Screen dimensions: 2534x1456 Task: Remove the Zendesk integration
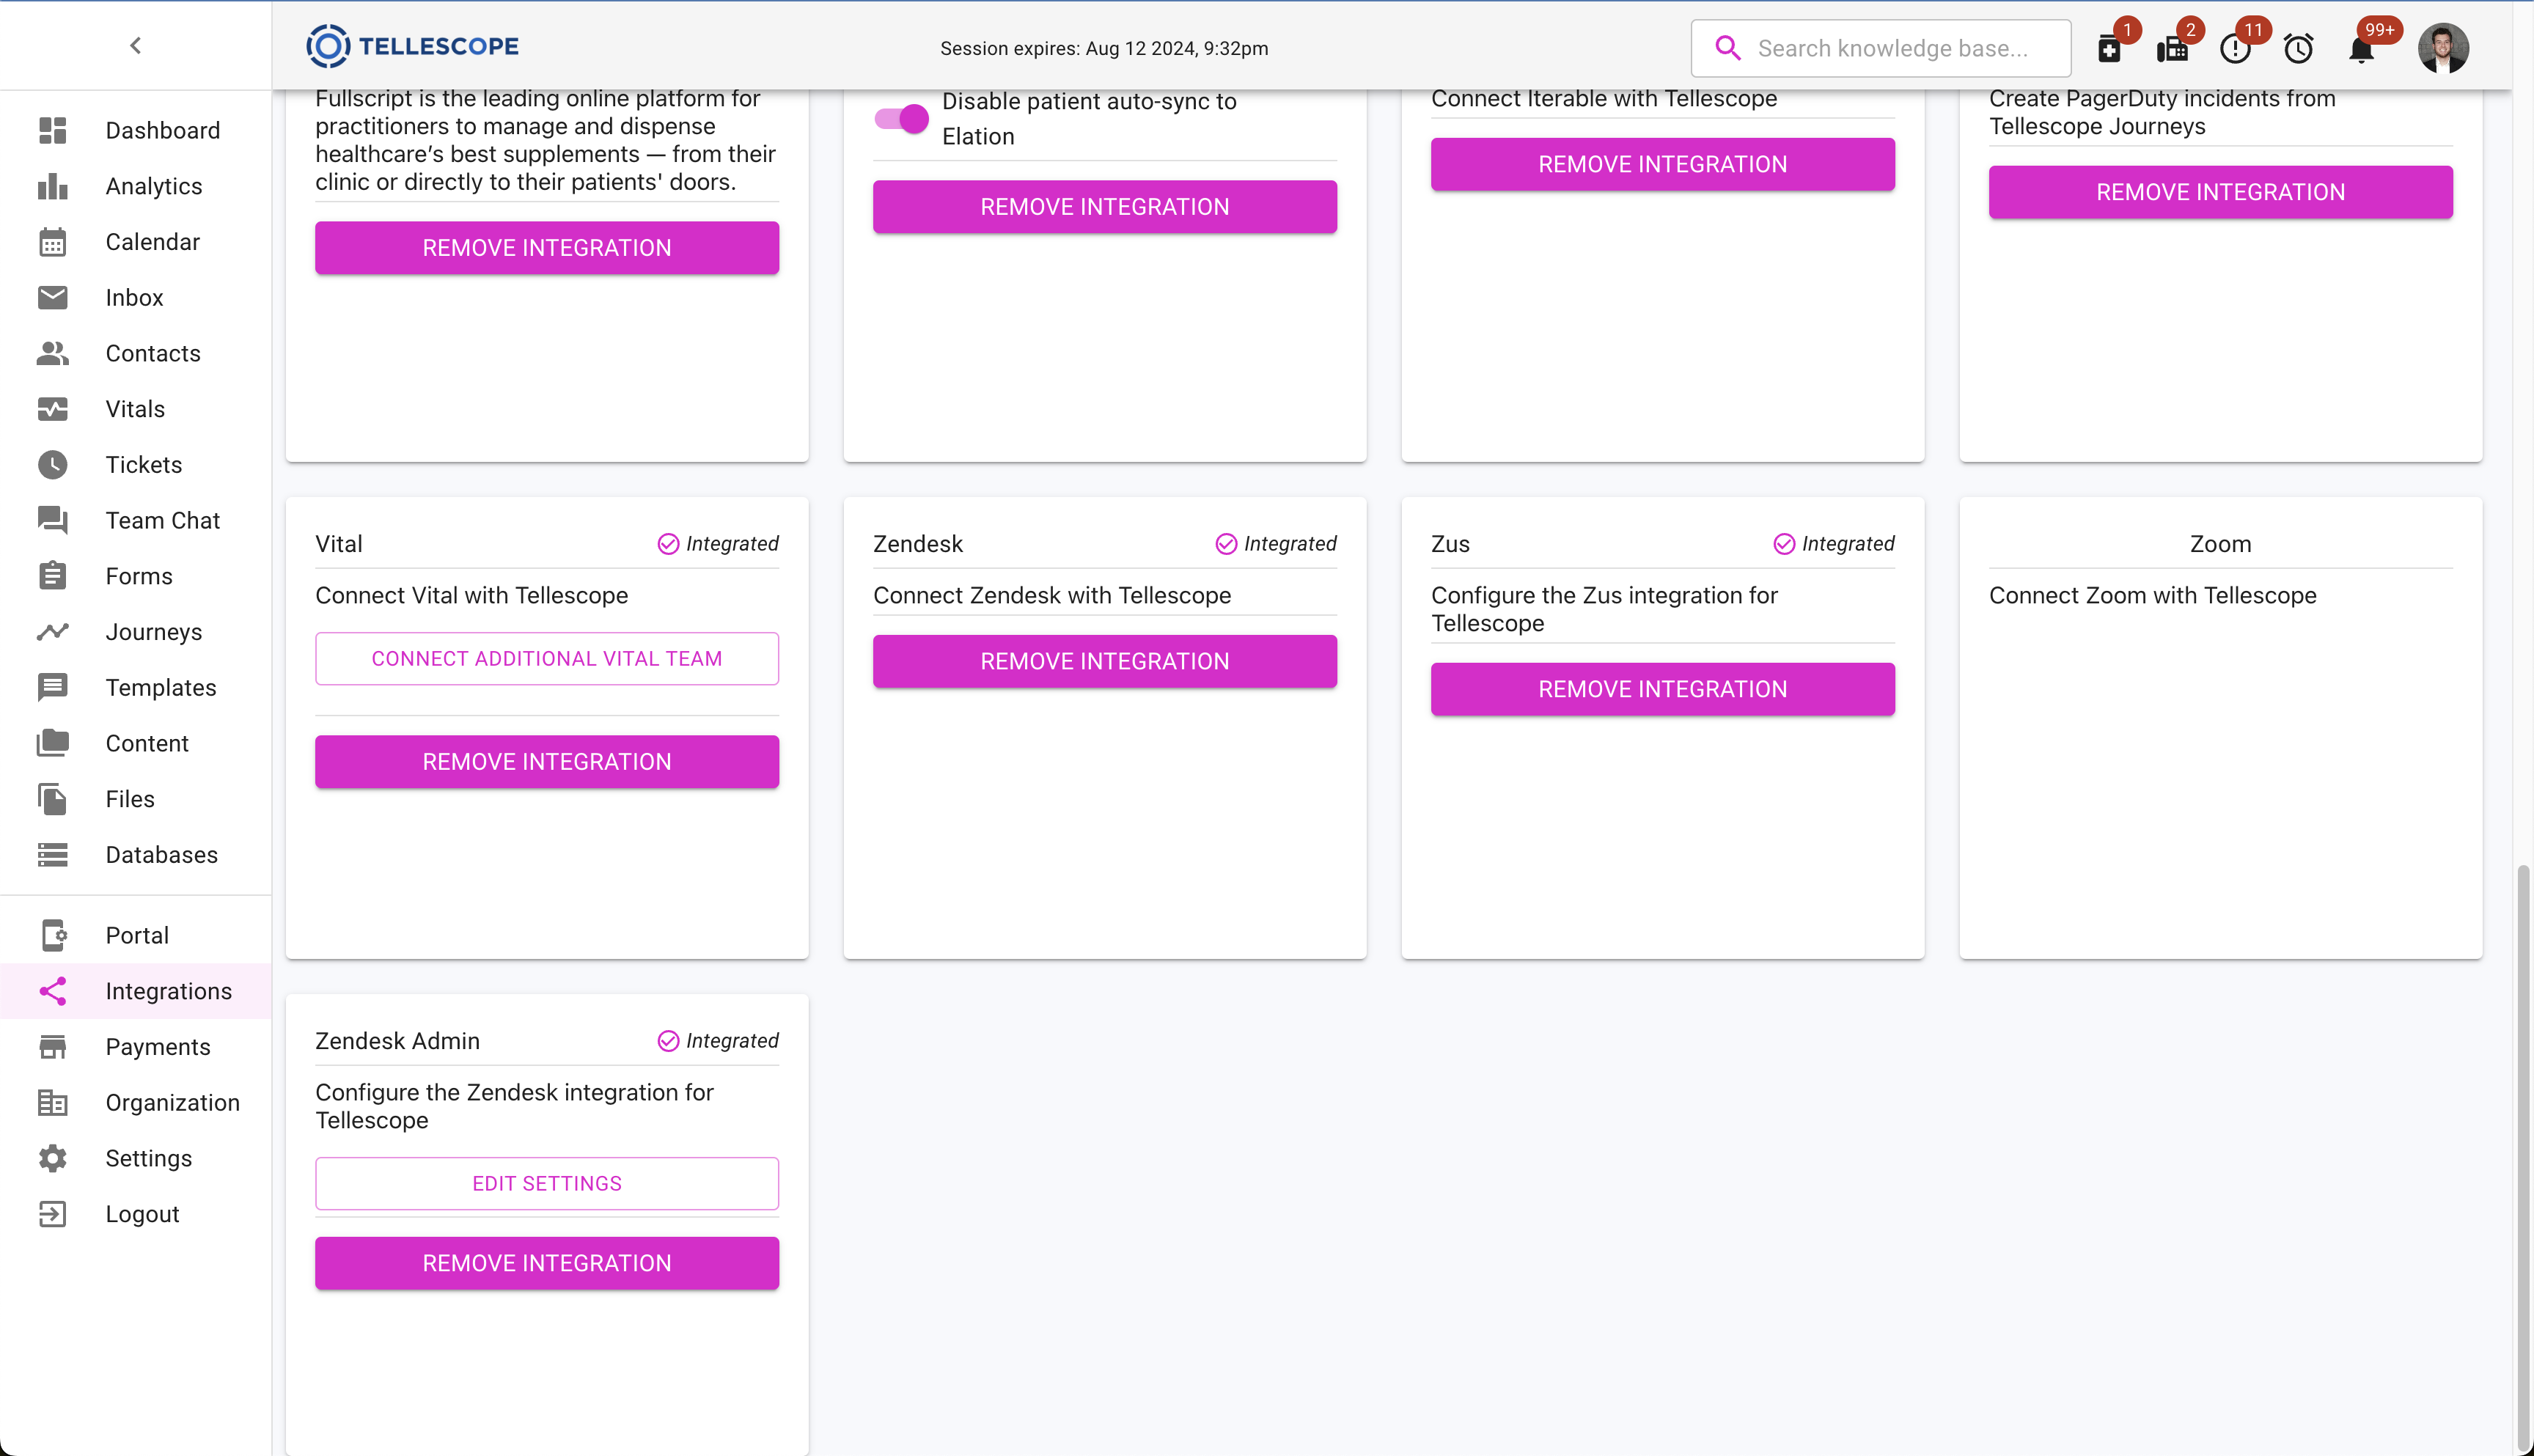point(1105,661)
